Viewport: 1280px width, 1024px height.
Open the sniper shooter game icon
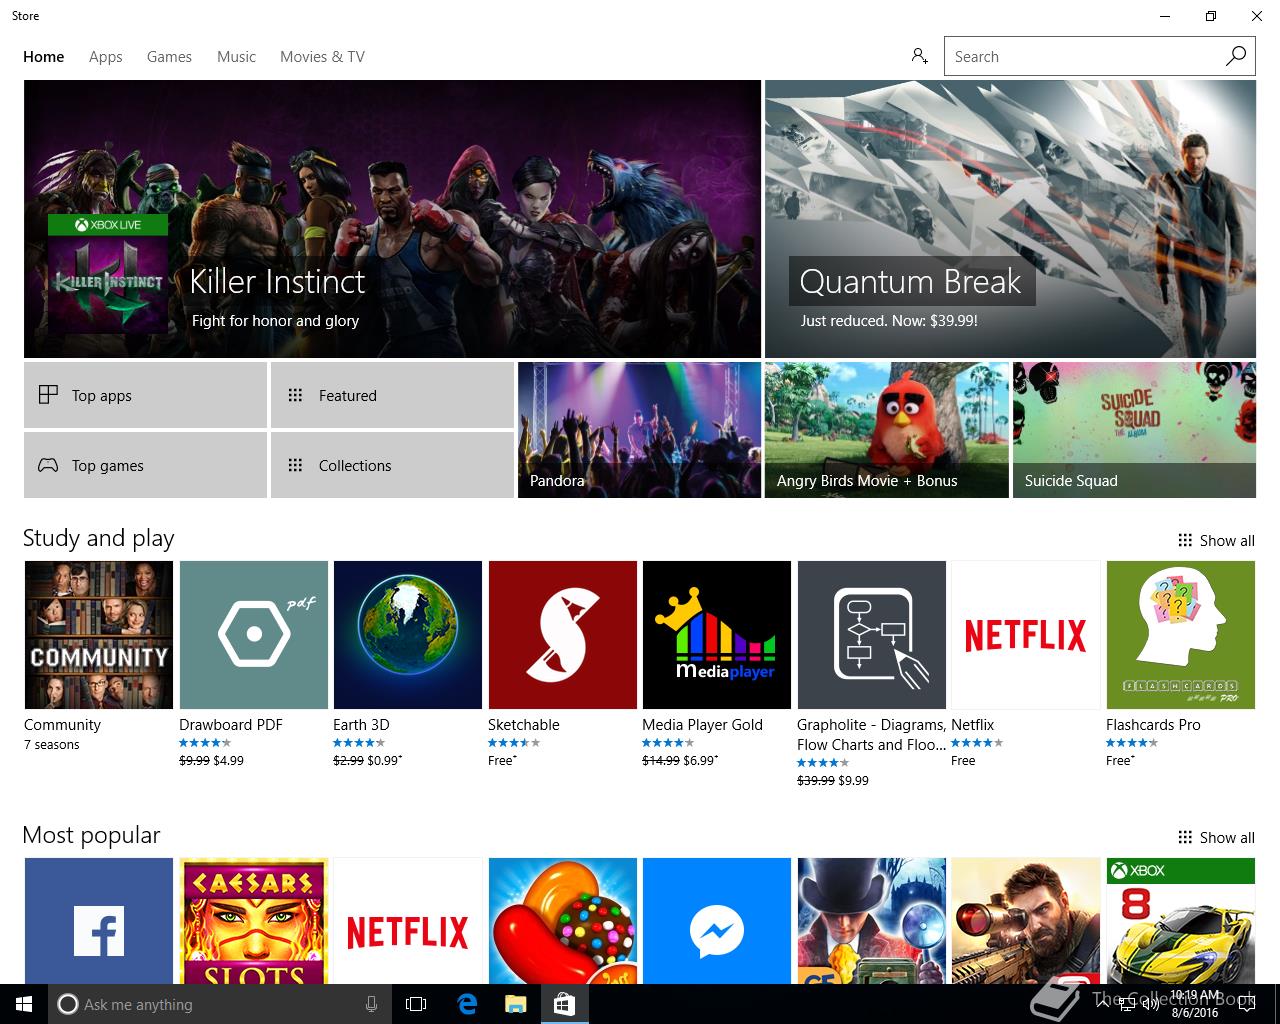1026,921
